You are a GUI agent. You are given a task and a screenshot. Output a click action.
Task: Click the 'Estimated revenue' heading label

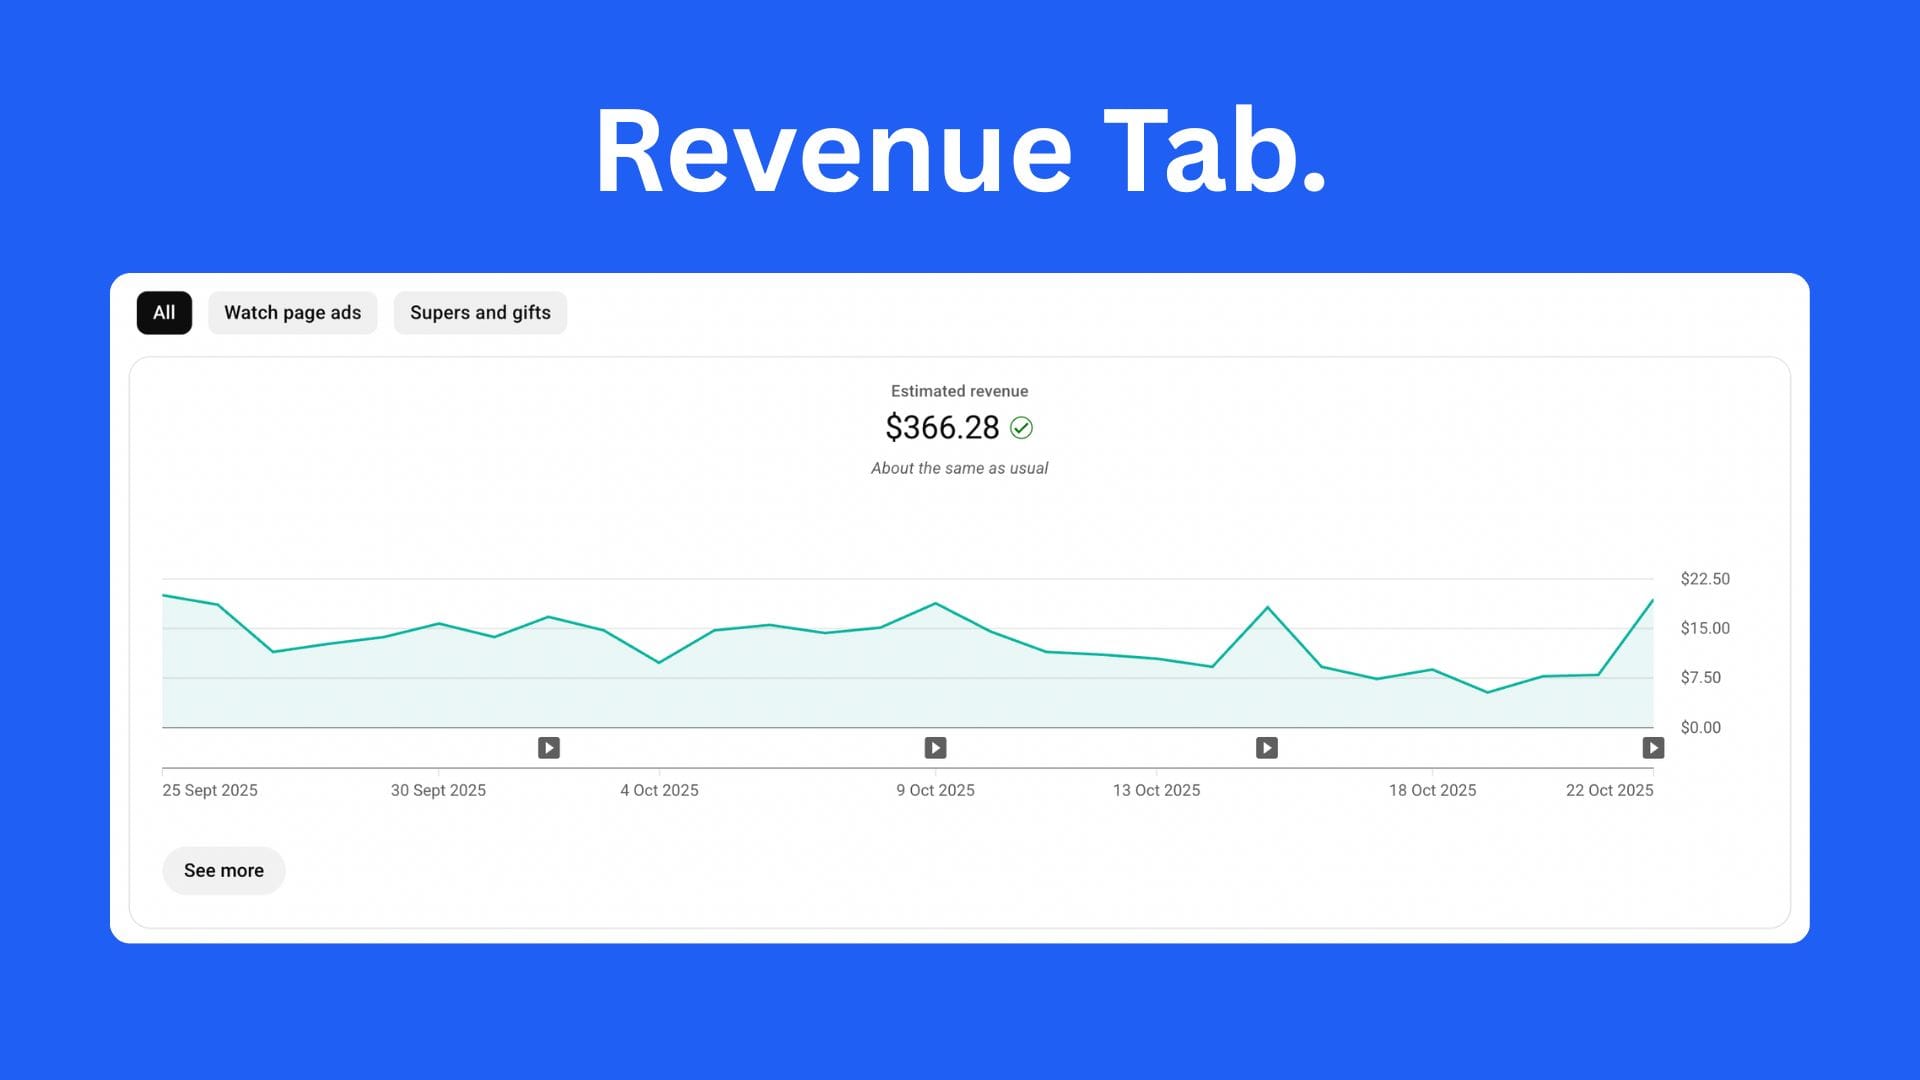959,391
